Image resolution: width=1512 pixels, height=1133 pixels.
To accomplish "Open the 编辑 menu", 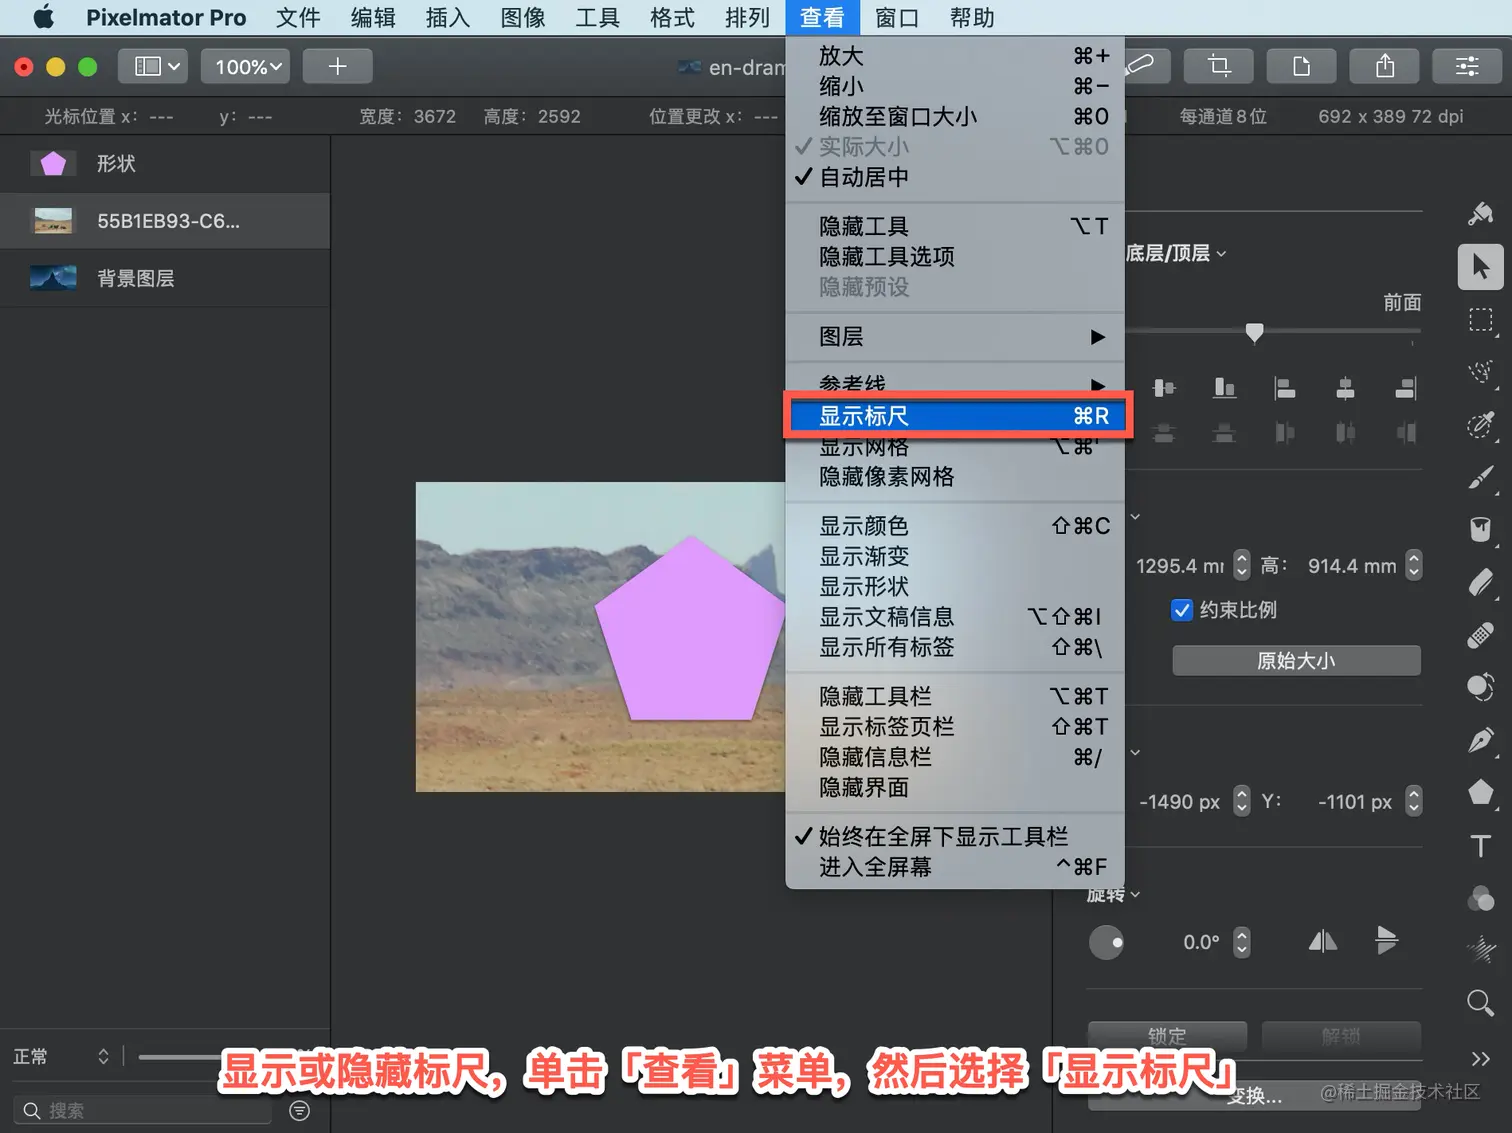I will click(373, 18).
